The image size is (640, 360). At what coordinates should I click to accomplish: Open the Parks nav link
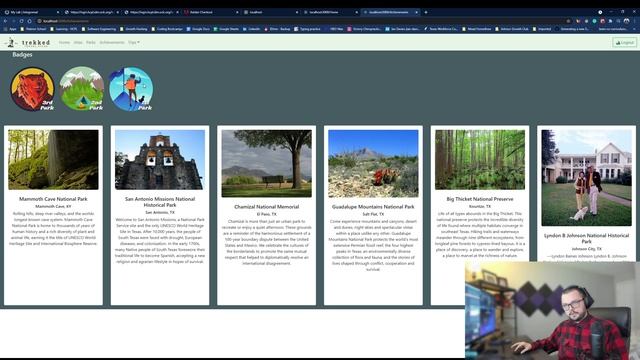(91, 42)
